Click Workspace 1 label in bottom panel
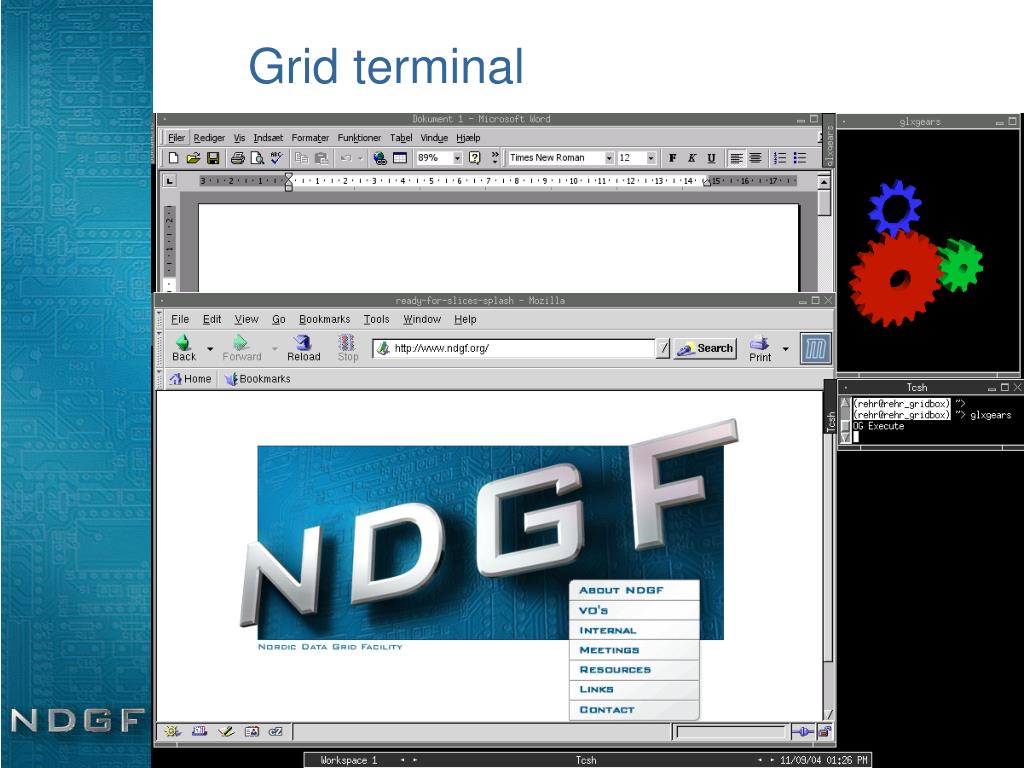The width and height of the screenshot is (1024, 768). point(349,760)
